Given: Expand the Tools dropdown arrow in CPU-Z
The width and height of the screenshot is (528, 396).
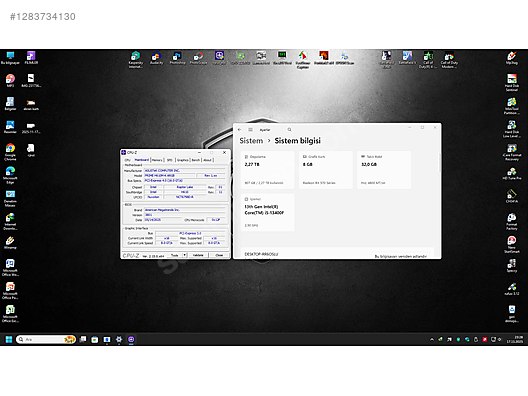Looking at the screenshot, I should coord(185,255).
